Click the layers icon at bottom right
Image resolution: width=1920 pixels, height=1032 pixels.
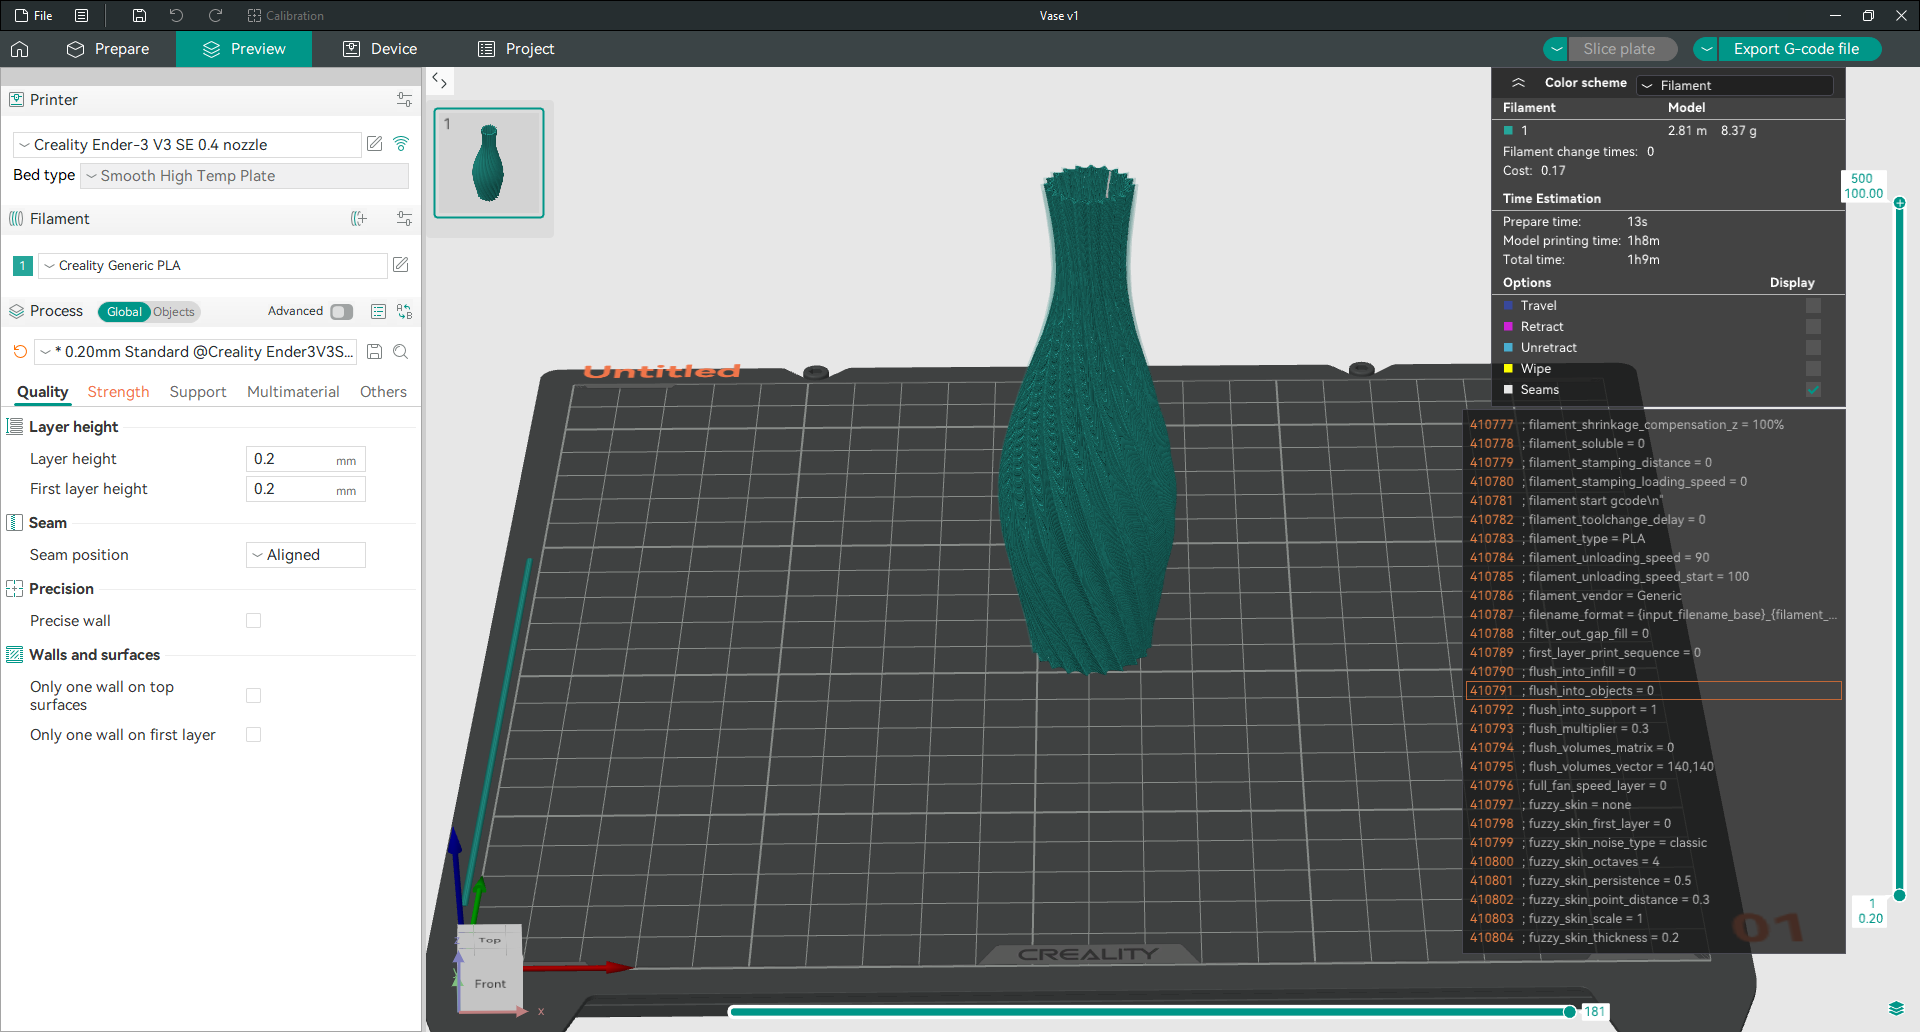click(x=1895, y=1008)
